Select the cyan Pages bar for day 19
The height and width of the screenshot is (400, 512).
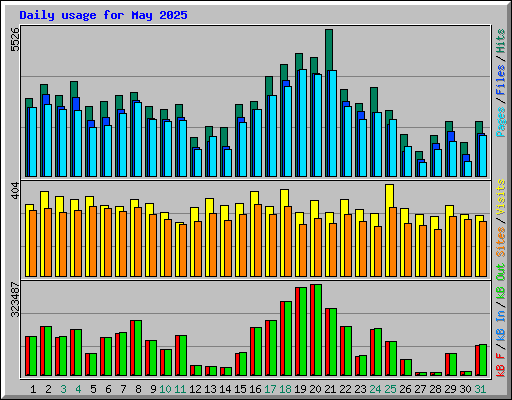(303, 123)
